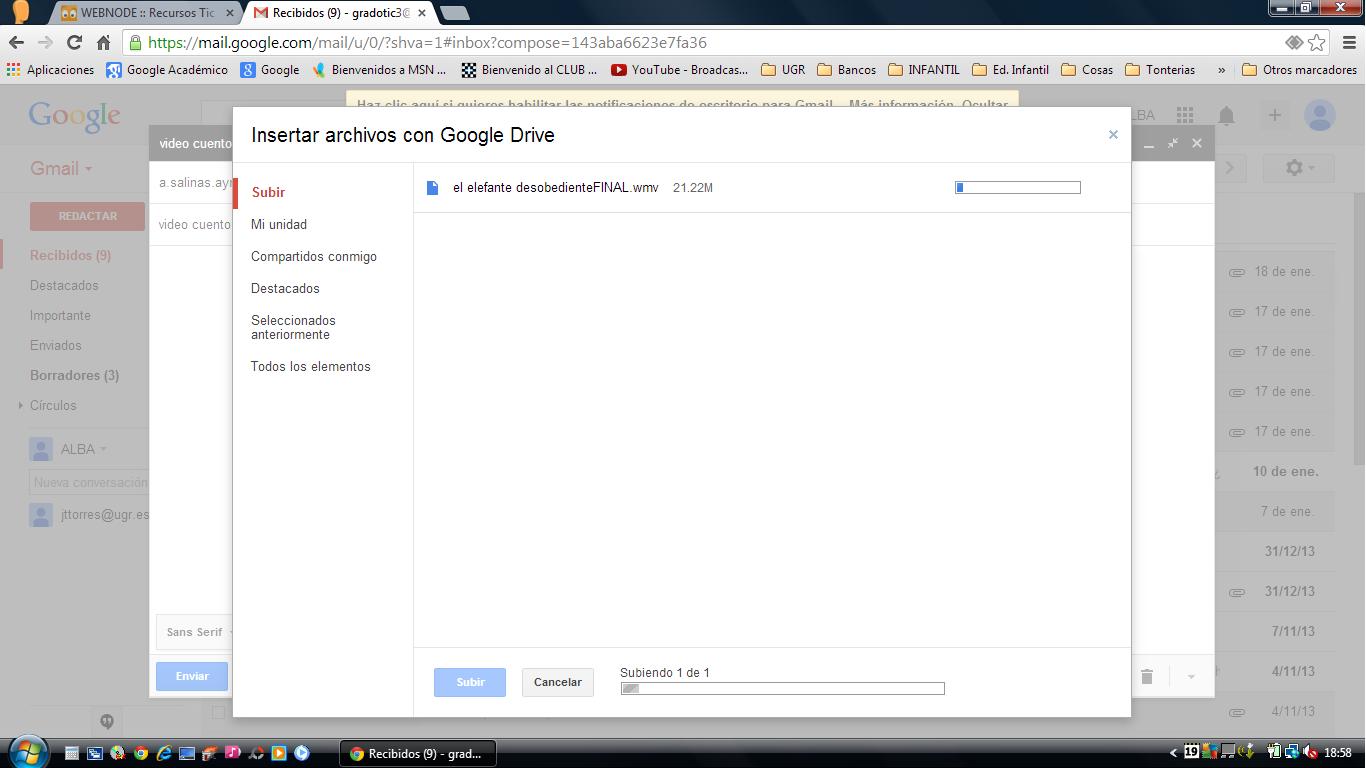Image resolution: width=1366 pixels, height=768 pixels.
Task: Click the Google logo
Action: (75, 115)
